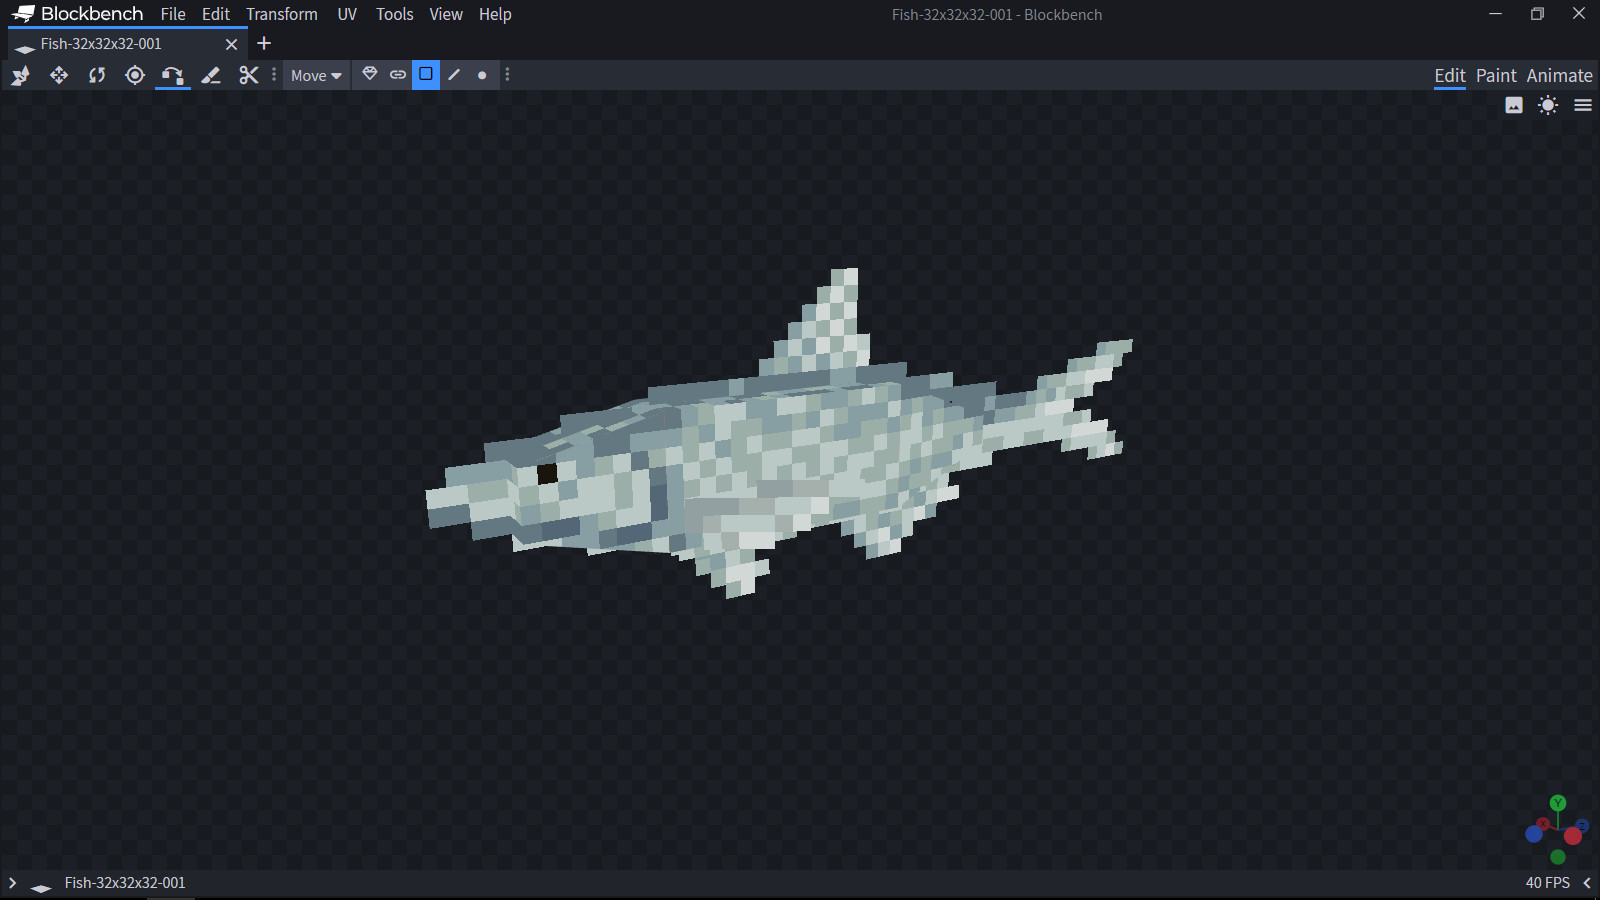Open the tool toolbar options (three dots)
Screen dimensions: 1600x900
(x=274, y=75)
